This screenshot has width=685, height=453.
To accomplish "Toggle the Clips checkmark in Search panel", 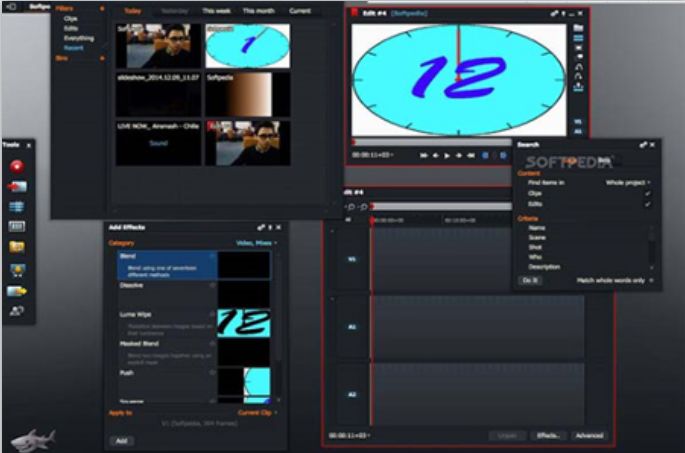I will pyautogui.click(x=648, y=194).
